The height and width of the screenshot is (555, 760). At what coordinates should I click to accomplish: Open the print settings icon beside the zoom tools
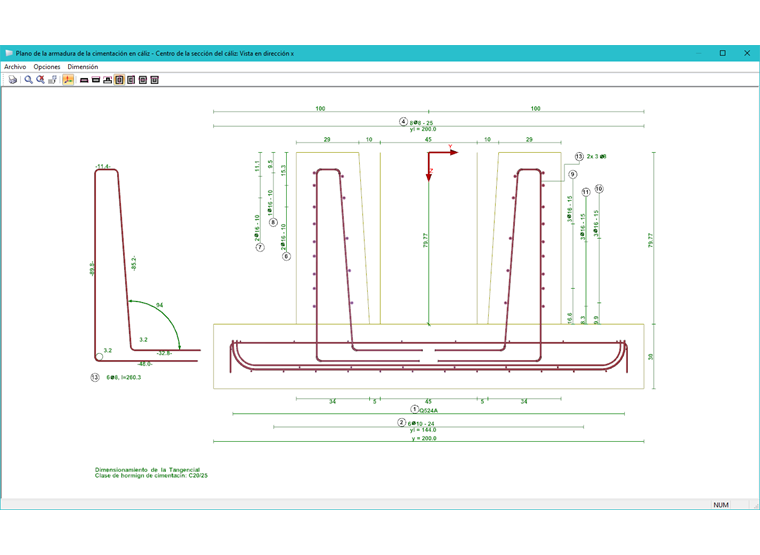52,80
